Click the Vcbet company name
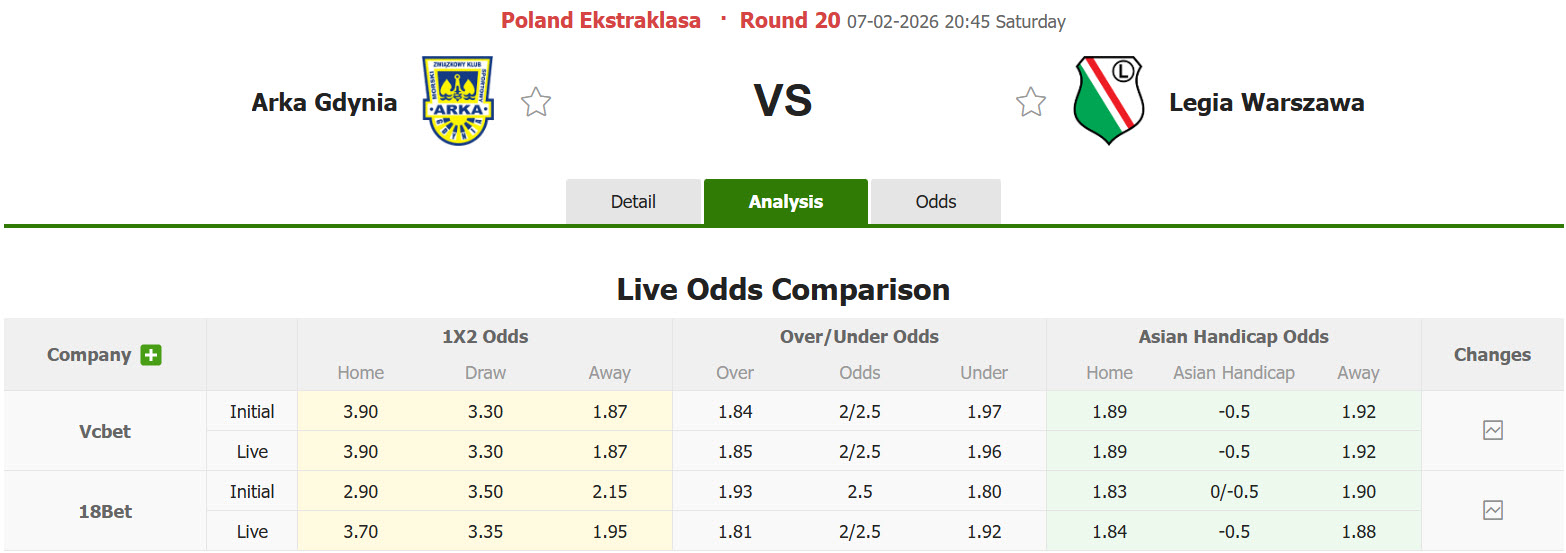This screenshot has width=1566, height=553. (x=105, y=431)
